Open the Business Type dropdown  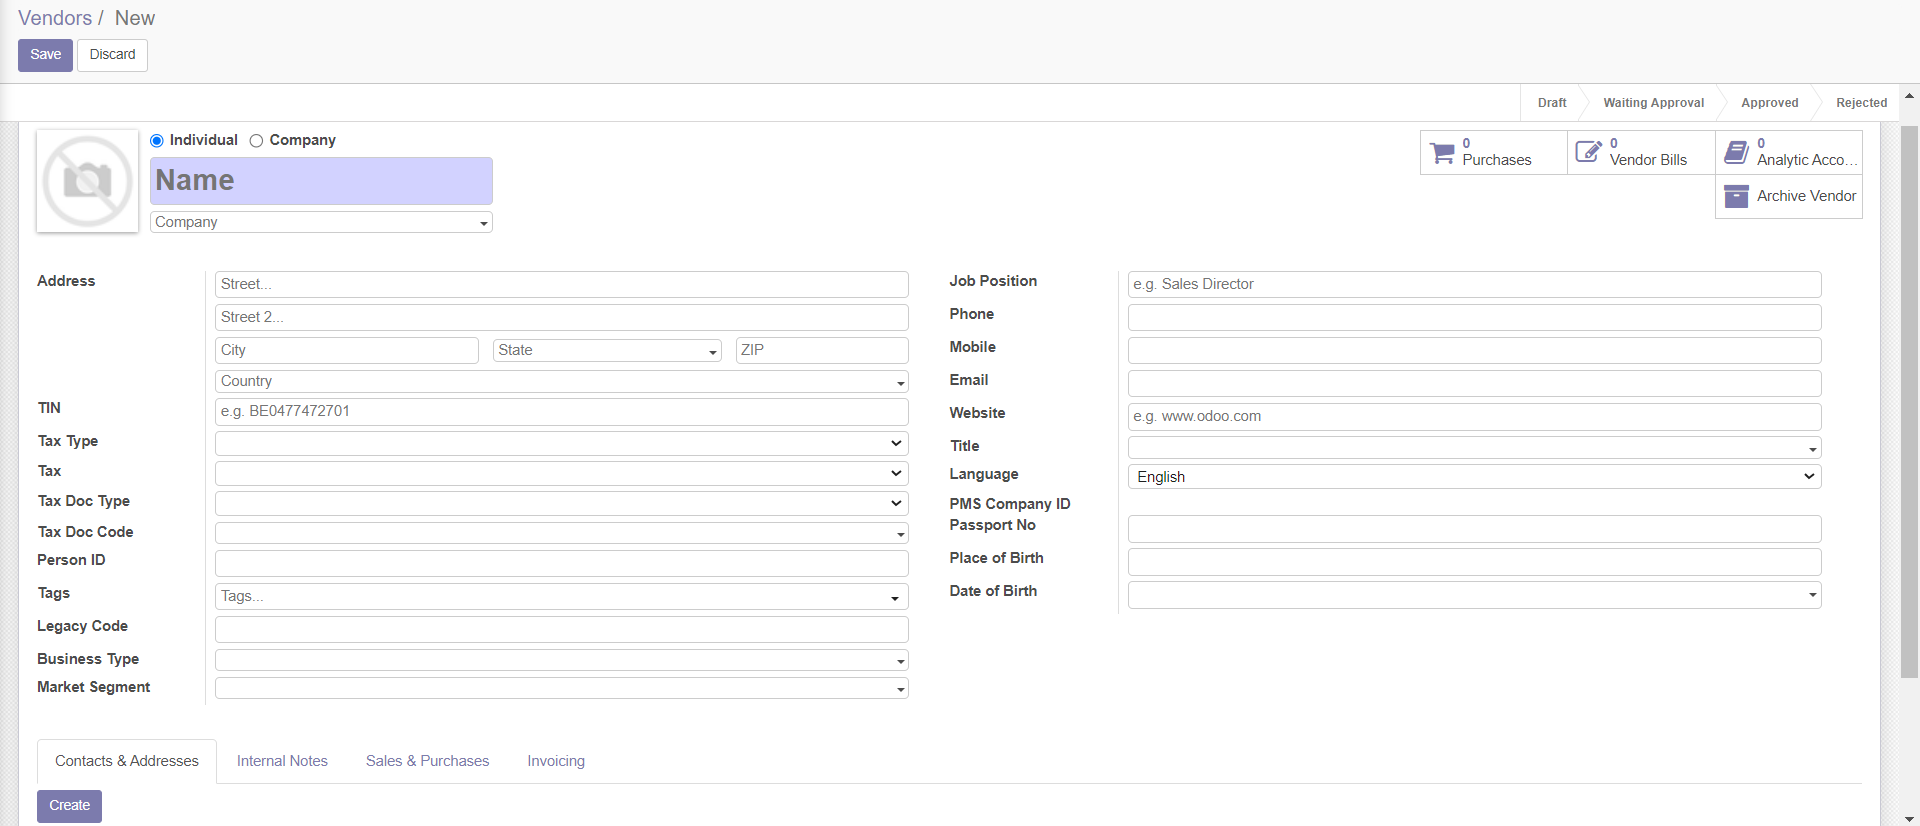561,660
